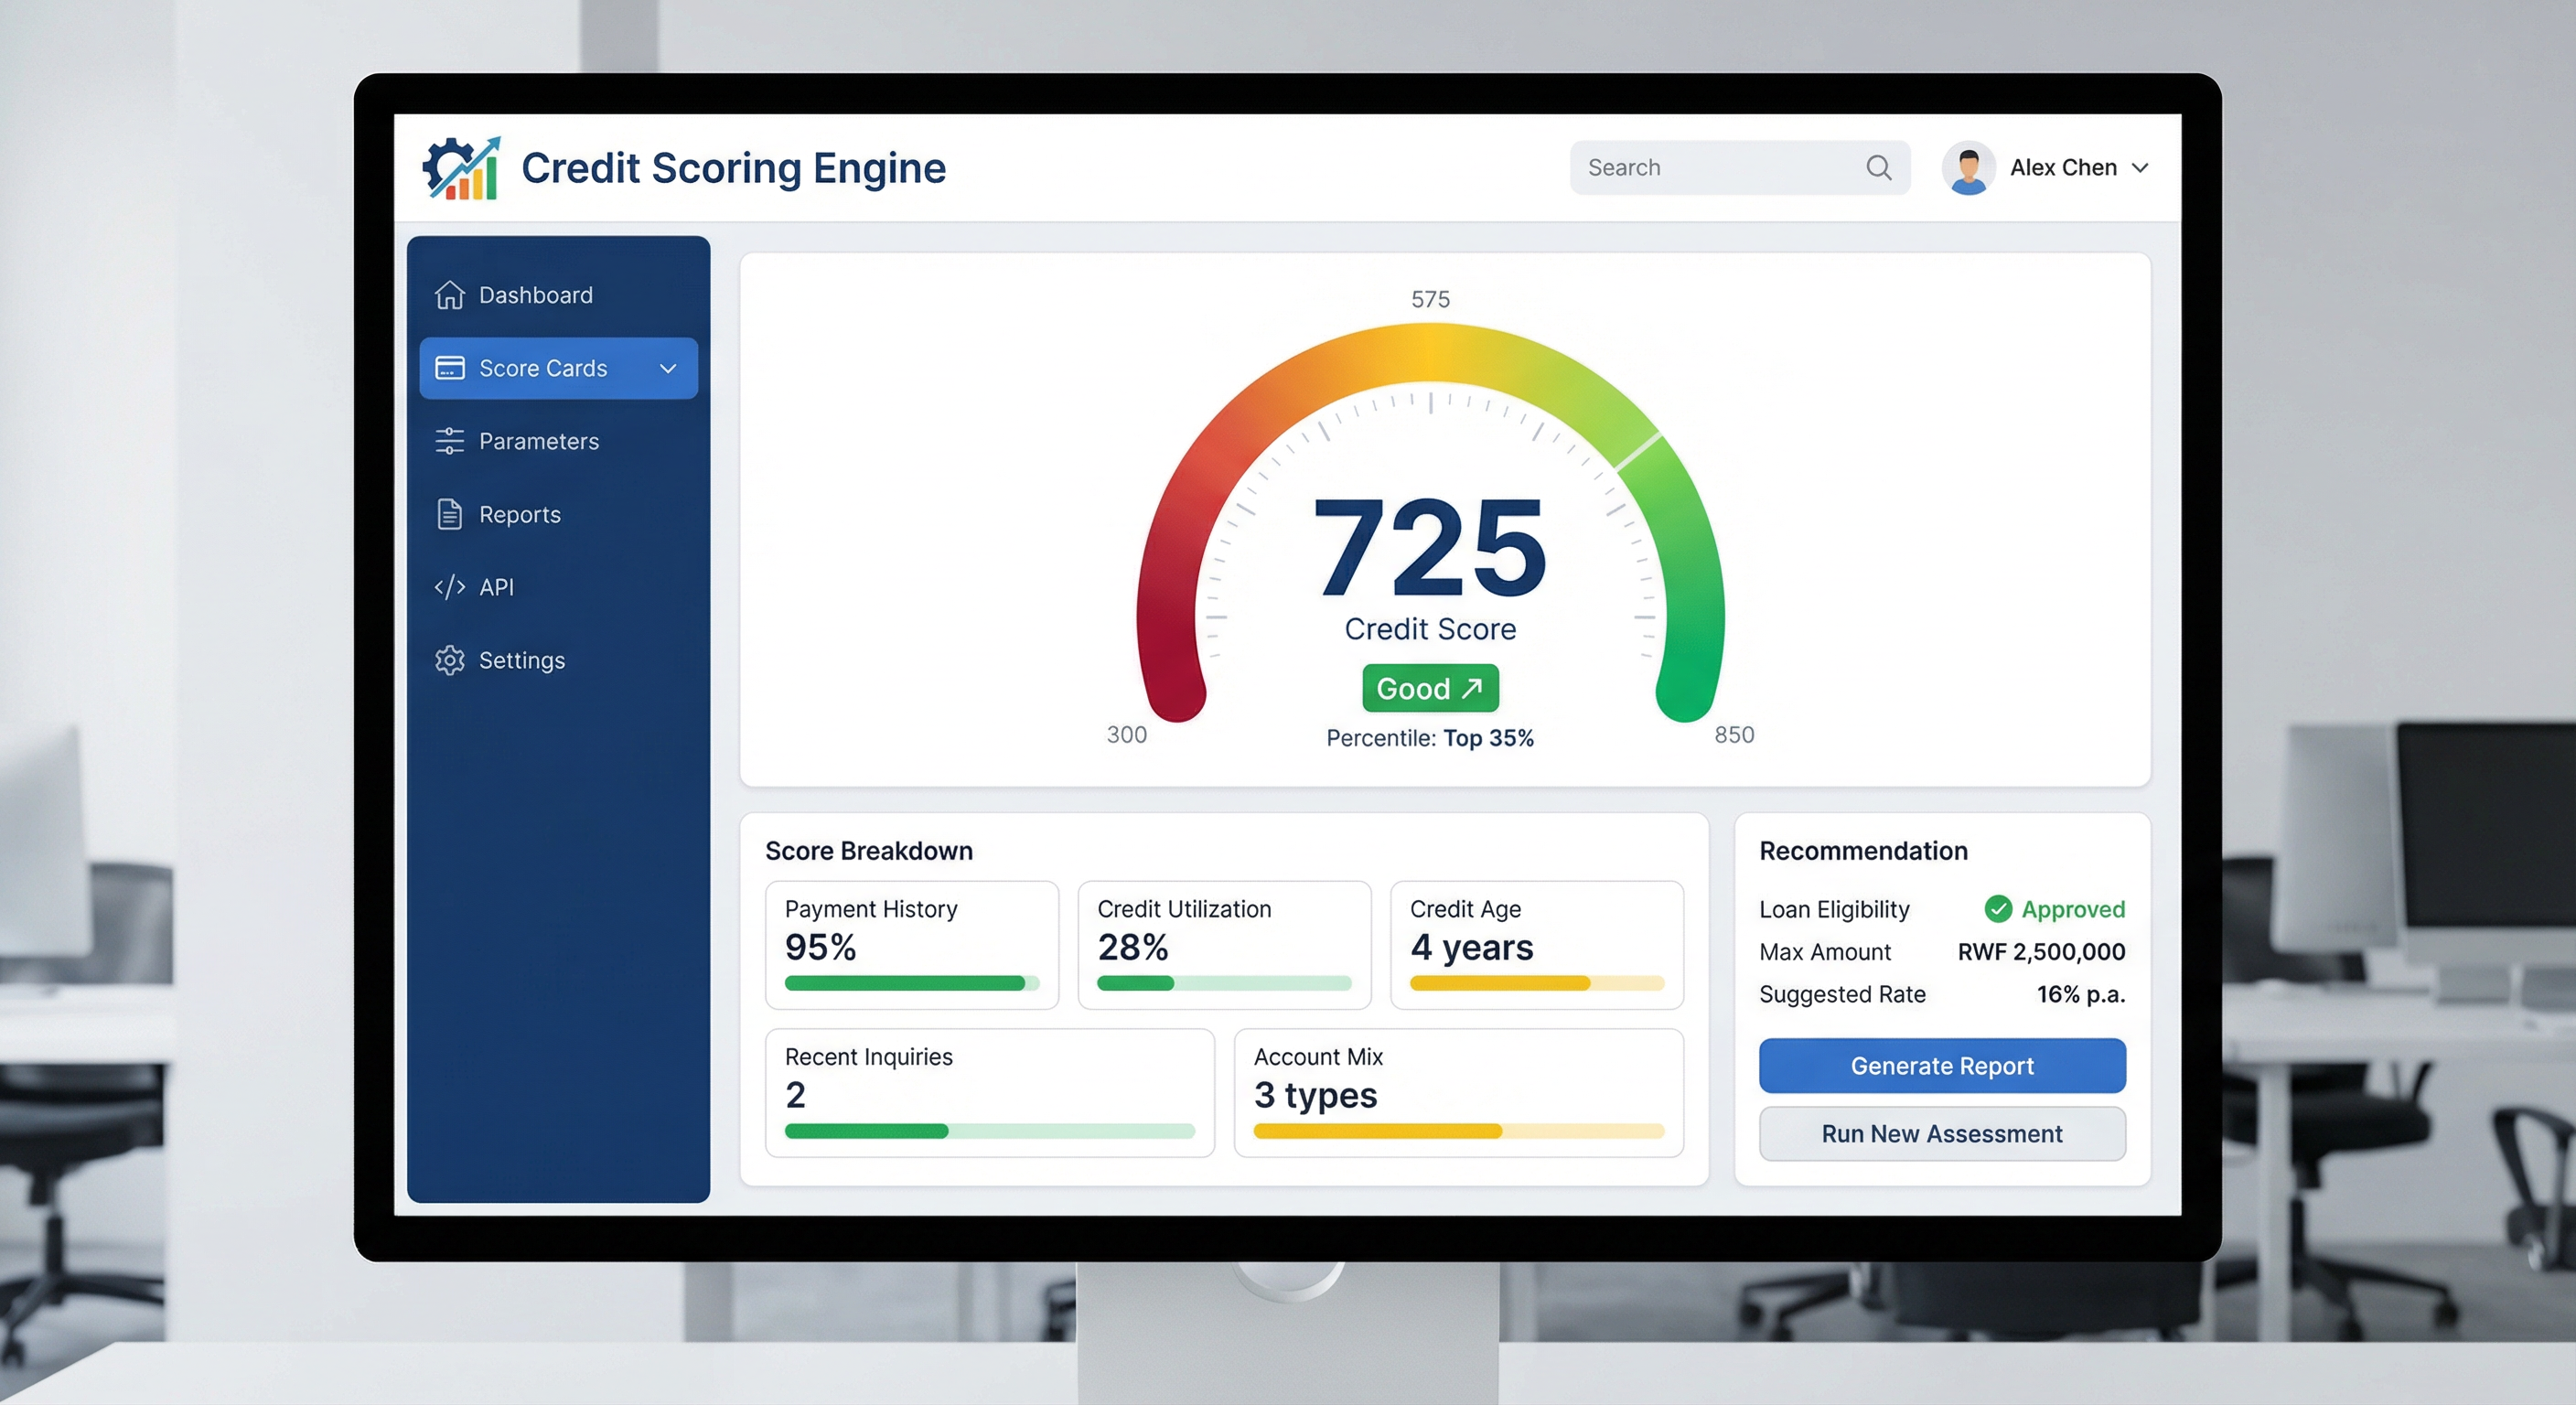Click the Dashboard home icon
The image size is (2576, 1405).
pos(449,295)
